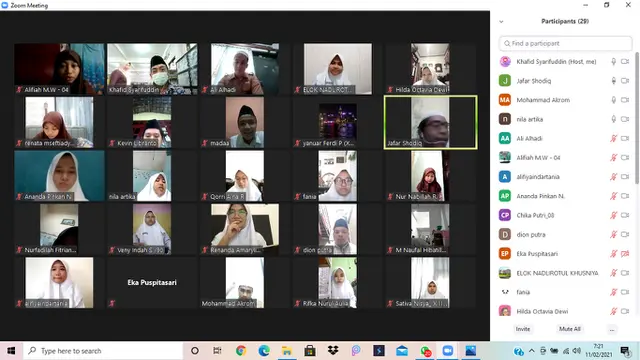Click Alfiah M.W - 04's muted microphone icon
This screenshot has height=360, width=640.
coord(613,158)
